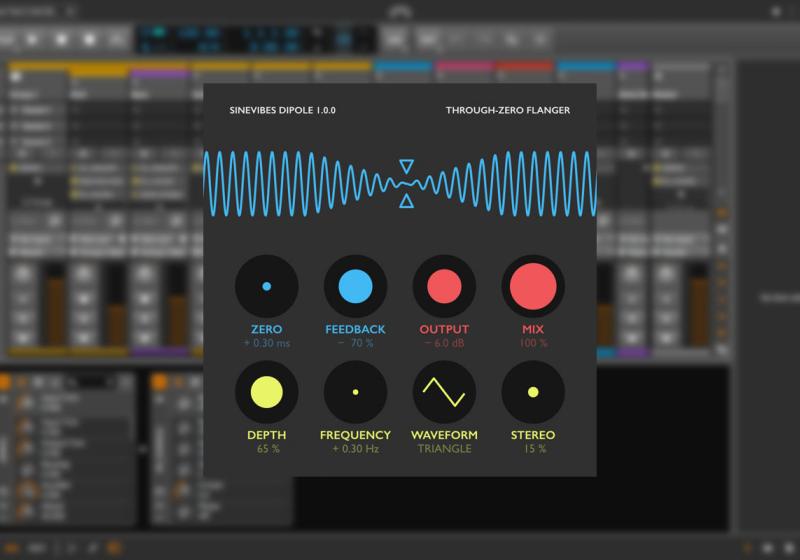Click the blue flanger waveform display
Screen dimensions: 800x560
[x=400, y=184]
